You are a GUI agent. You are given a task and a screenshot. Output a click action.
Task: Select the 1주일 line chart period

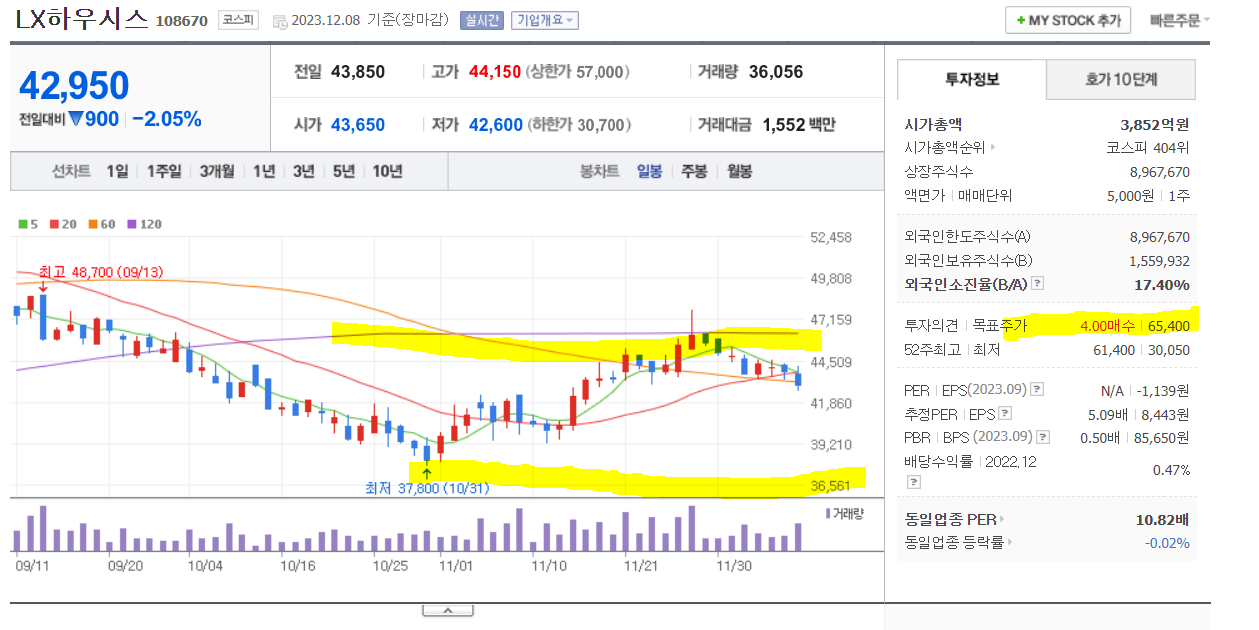tap(164, 171)
